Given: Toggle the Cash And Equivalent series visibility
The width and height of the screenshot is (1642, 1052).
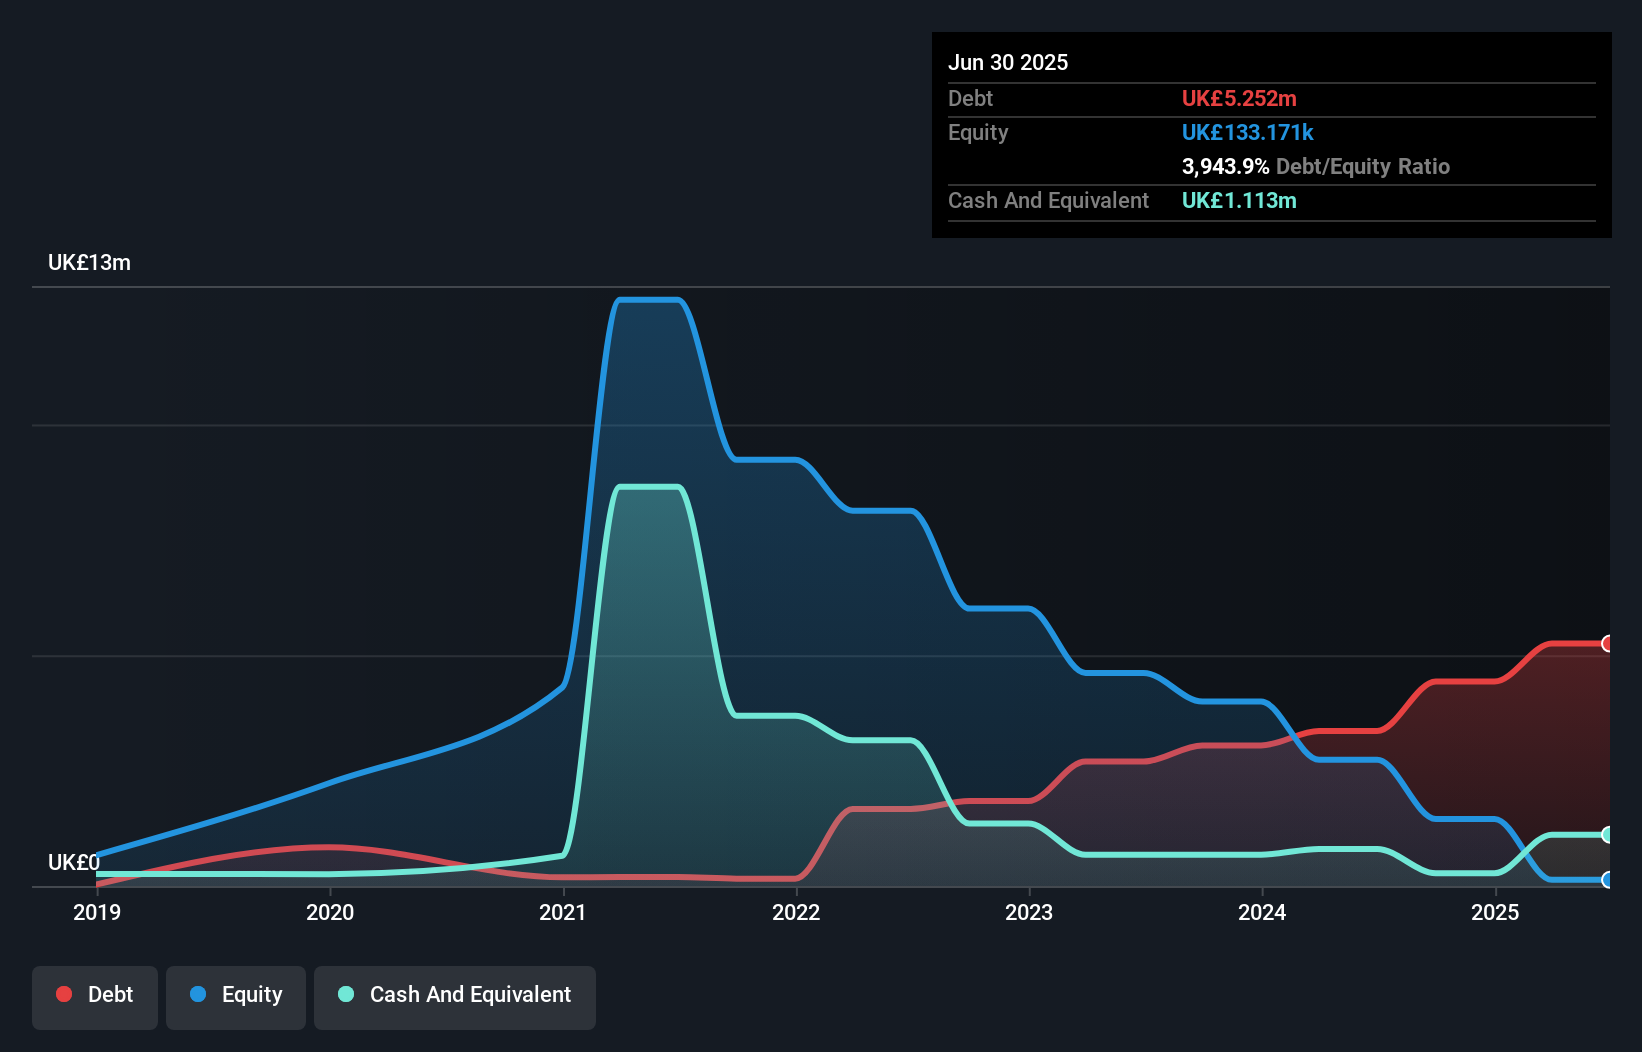Looking at the screenshot, I should click(x=454, y=995).
